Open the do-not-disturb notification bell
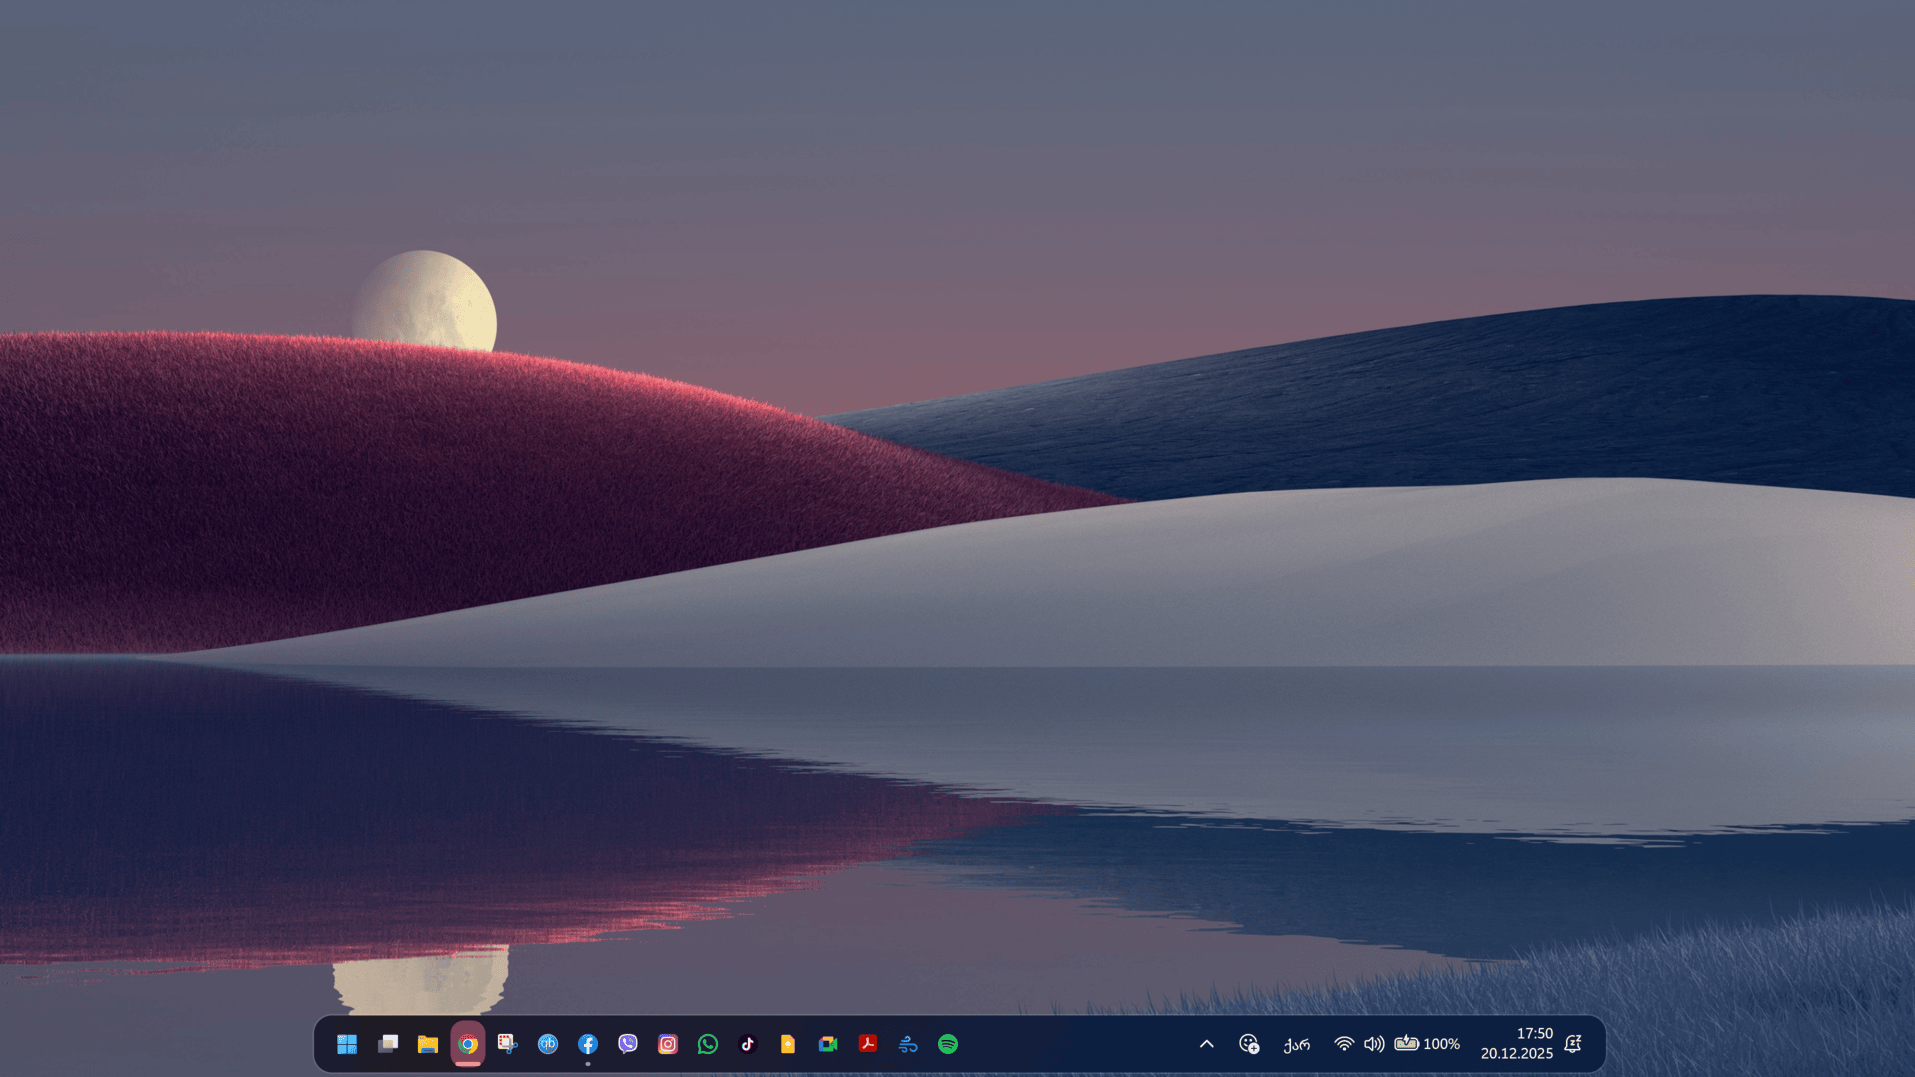Image resolution: width=1915 pixels, height=1077 pixels. 1573,1044
